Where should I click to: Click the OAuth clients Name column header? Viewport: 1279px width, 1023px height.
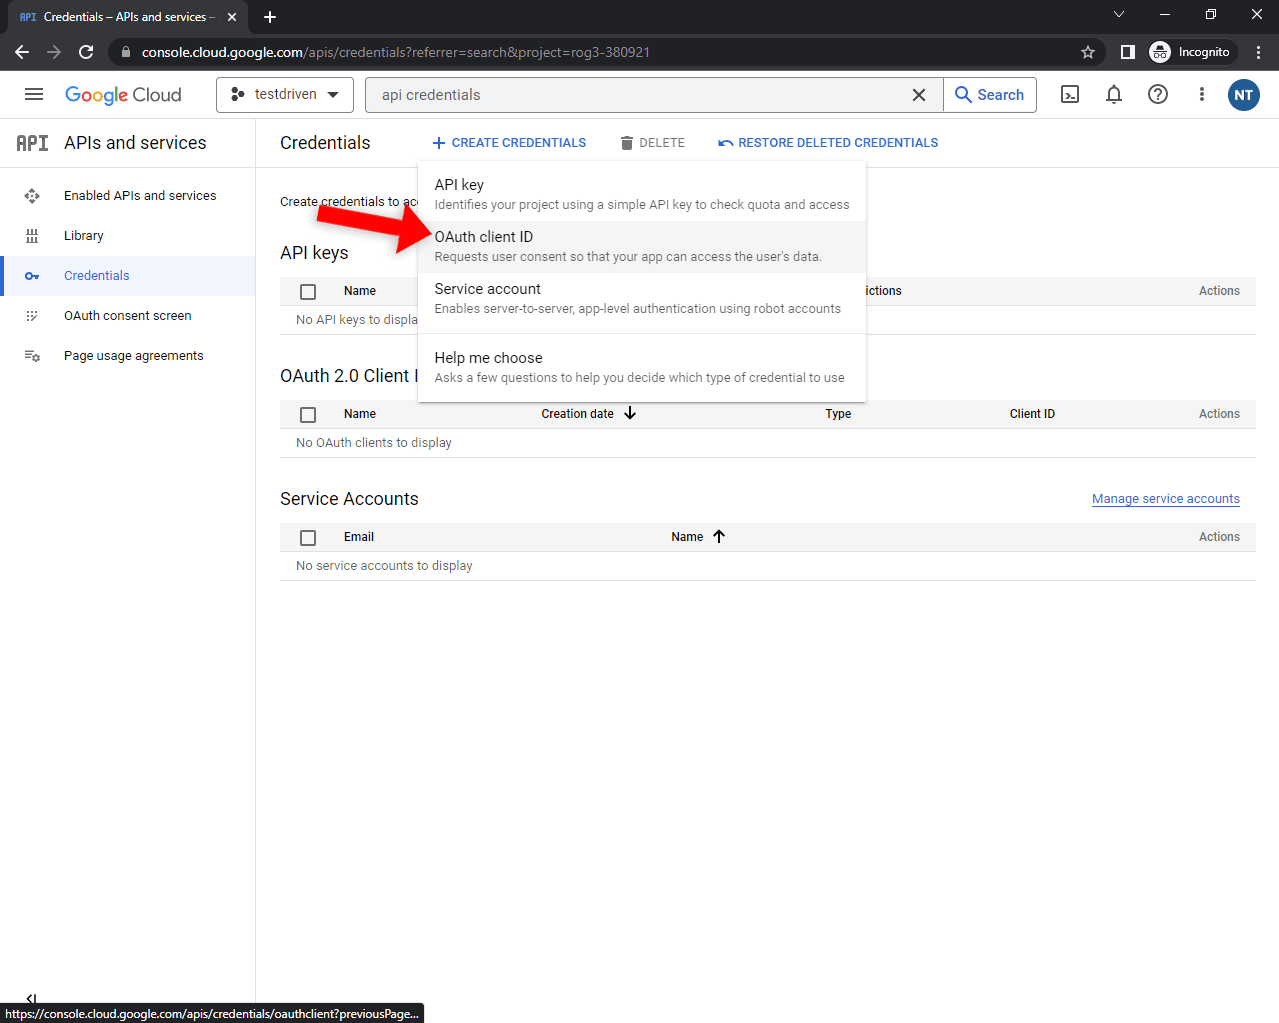click(360, 414)
